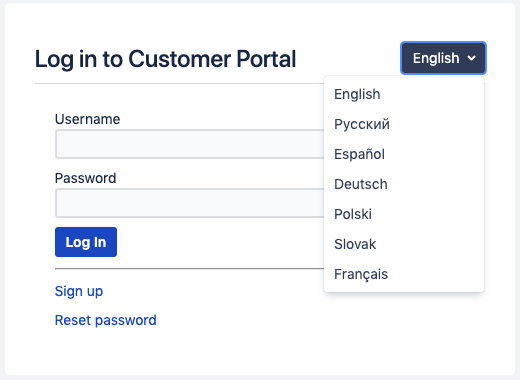Click the Log in to Customer Portal heading
This screenshot has height=380, width=520.
tap(165, 59)
